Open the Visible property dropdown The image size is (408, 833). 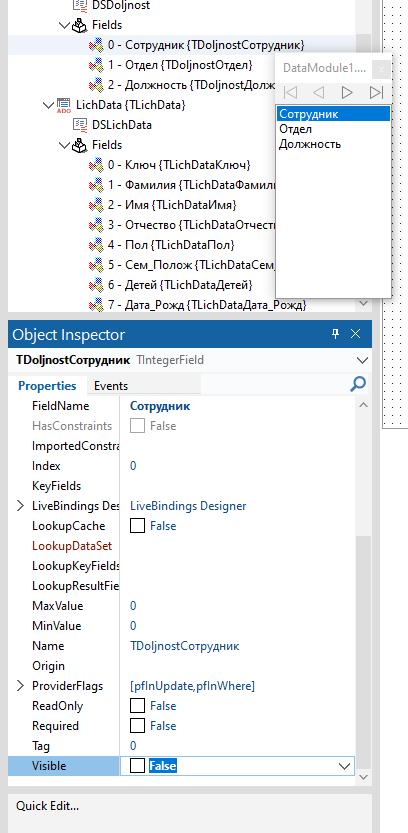click(345, 766)
